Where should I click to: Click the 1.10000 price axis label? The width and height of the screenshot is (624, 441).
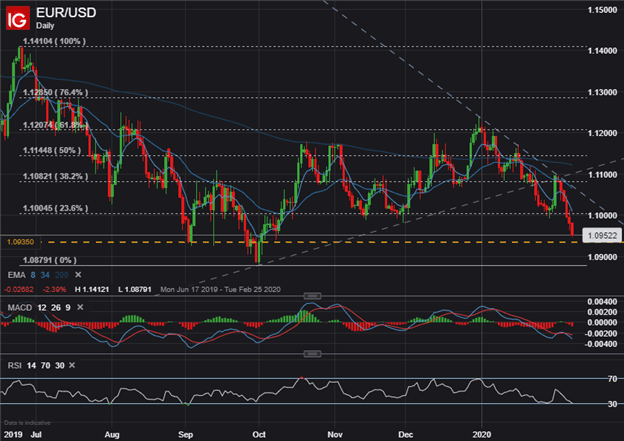602,215
